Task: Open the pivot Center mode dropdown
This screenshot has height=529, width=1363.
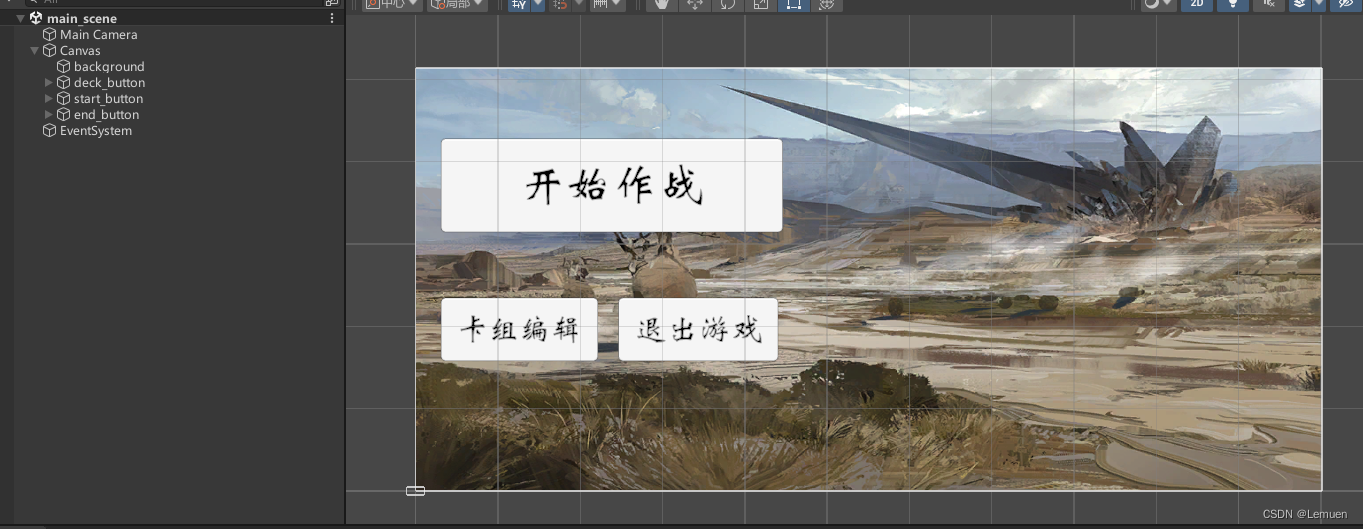Action: pyautogui.click(x=392, y=4)
